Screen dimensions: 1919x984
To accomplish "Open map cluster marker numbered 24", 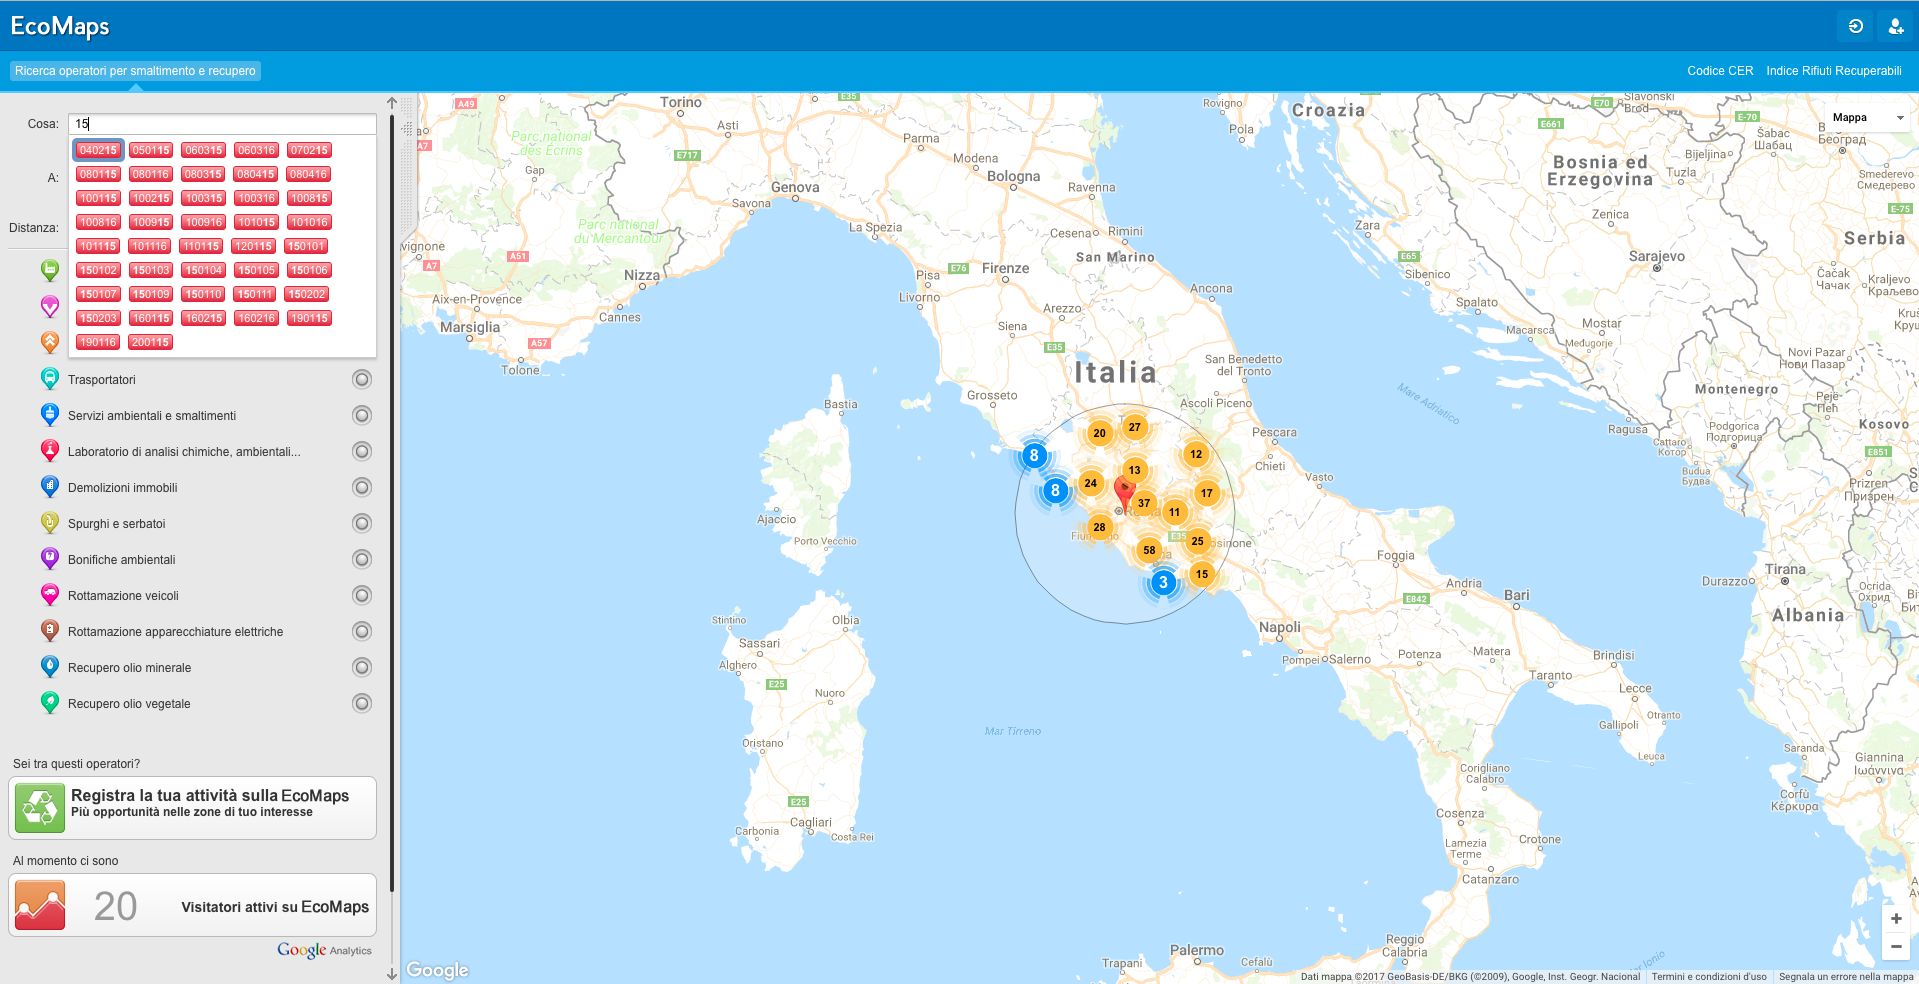I will [1090, 483].
